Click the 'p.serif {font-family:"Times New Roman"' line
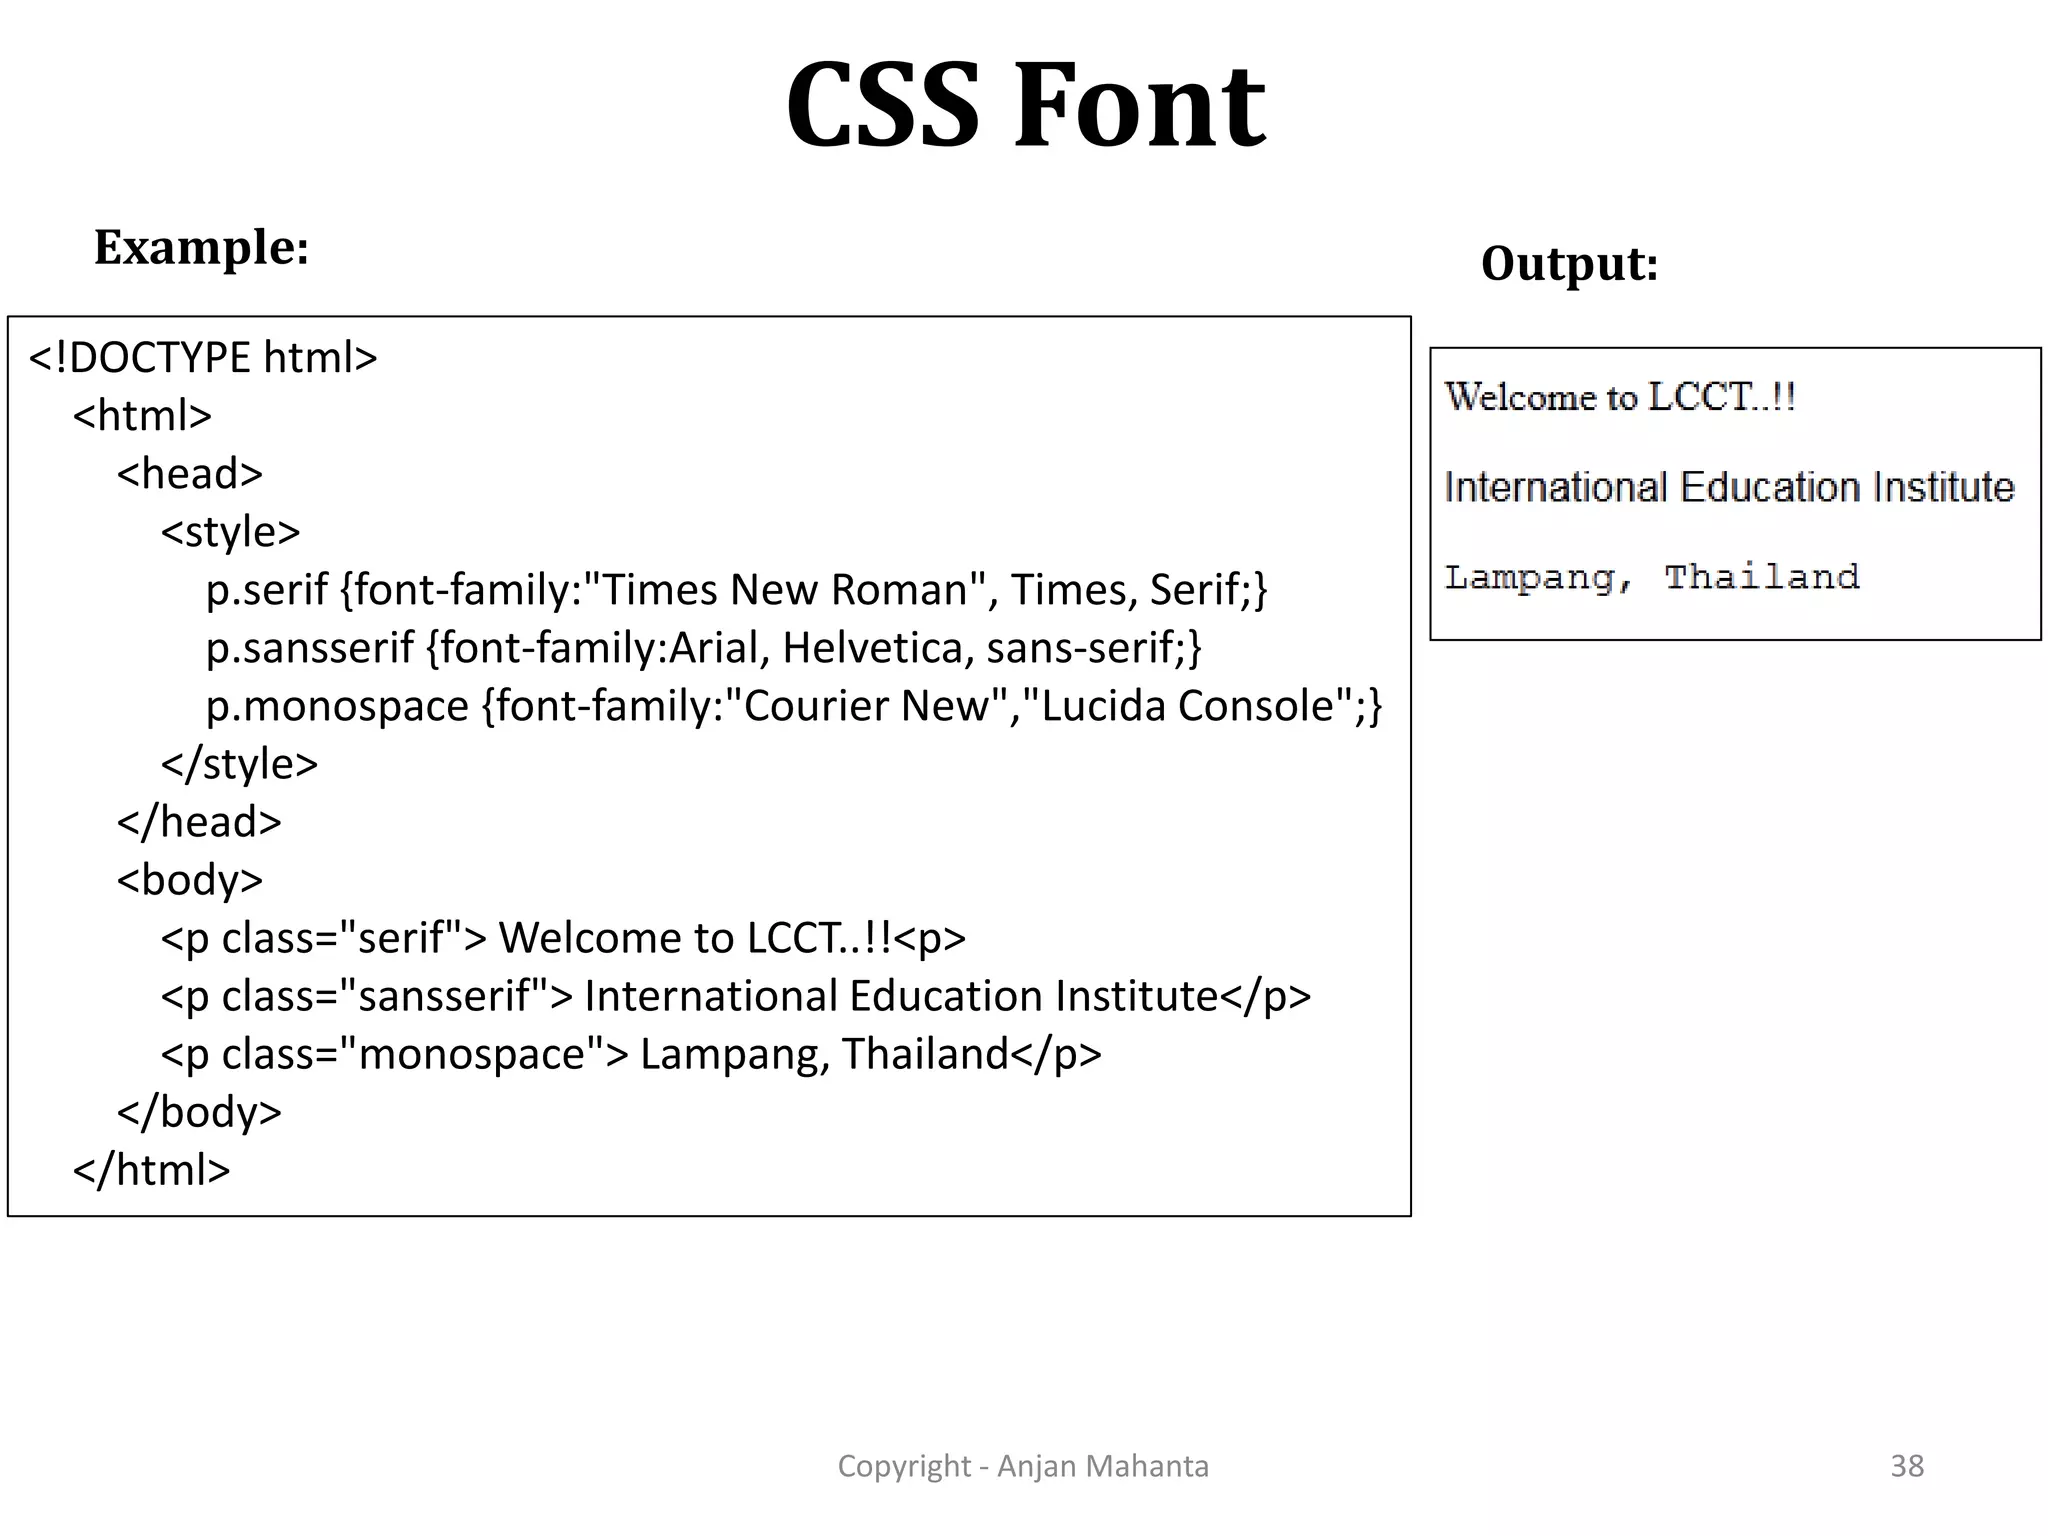 click(737, 590)
